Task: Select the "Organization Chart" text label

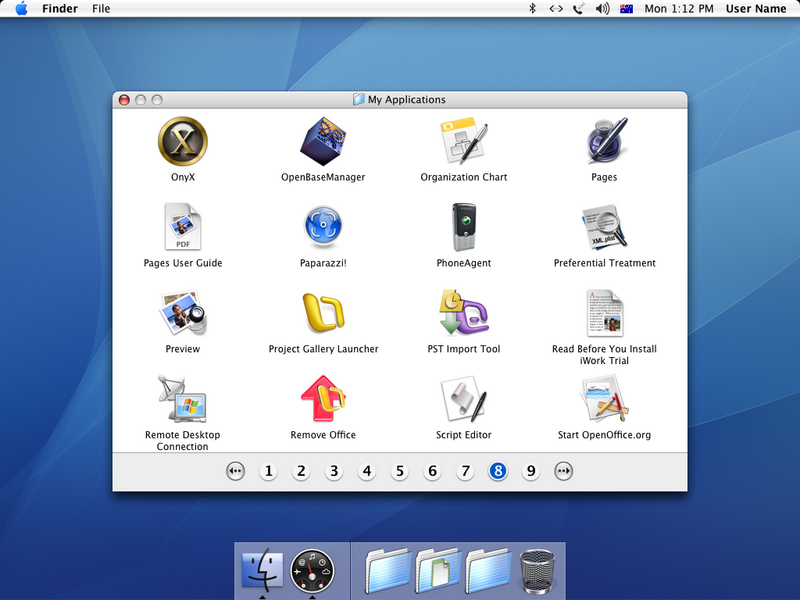Action: coord(464,177)
